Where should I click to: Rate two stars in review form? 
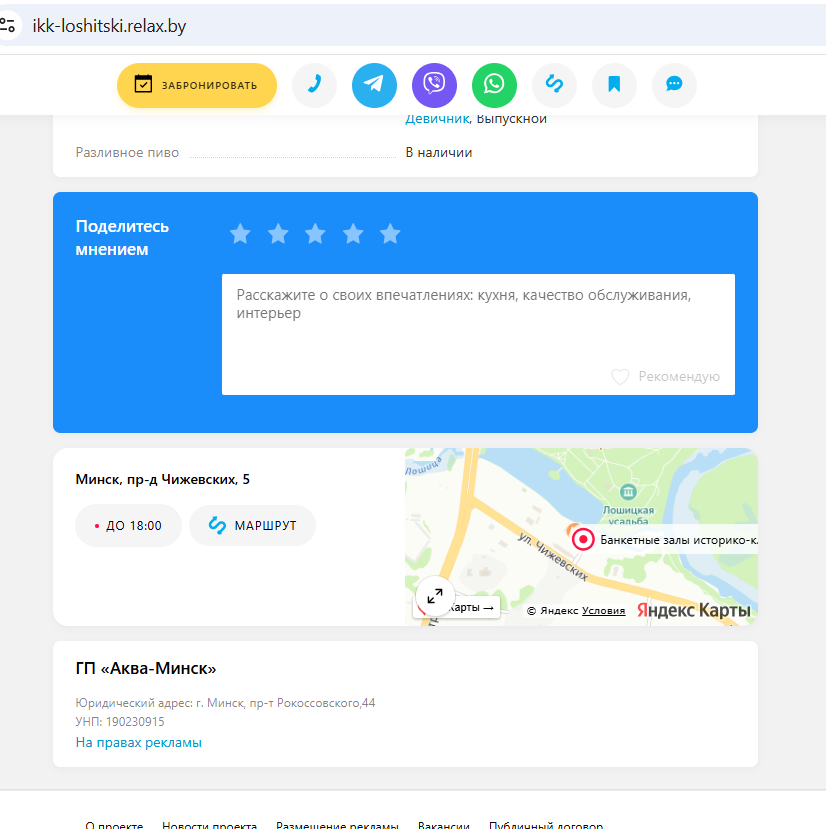278,233
